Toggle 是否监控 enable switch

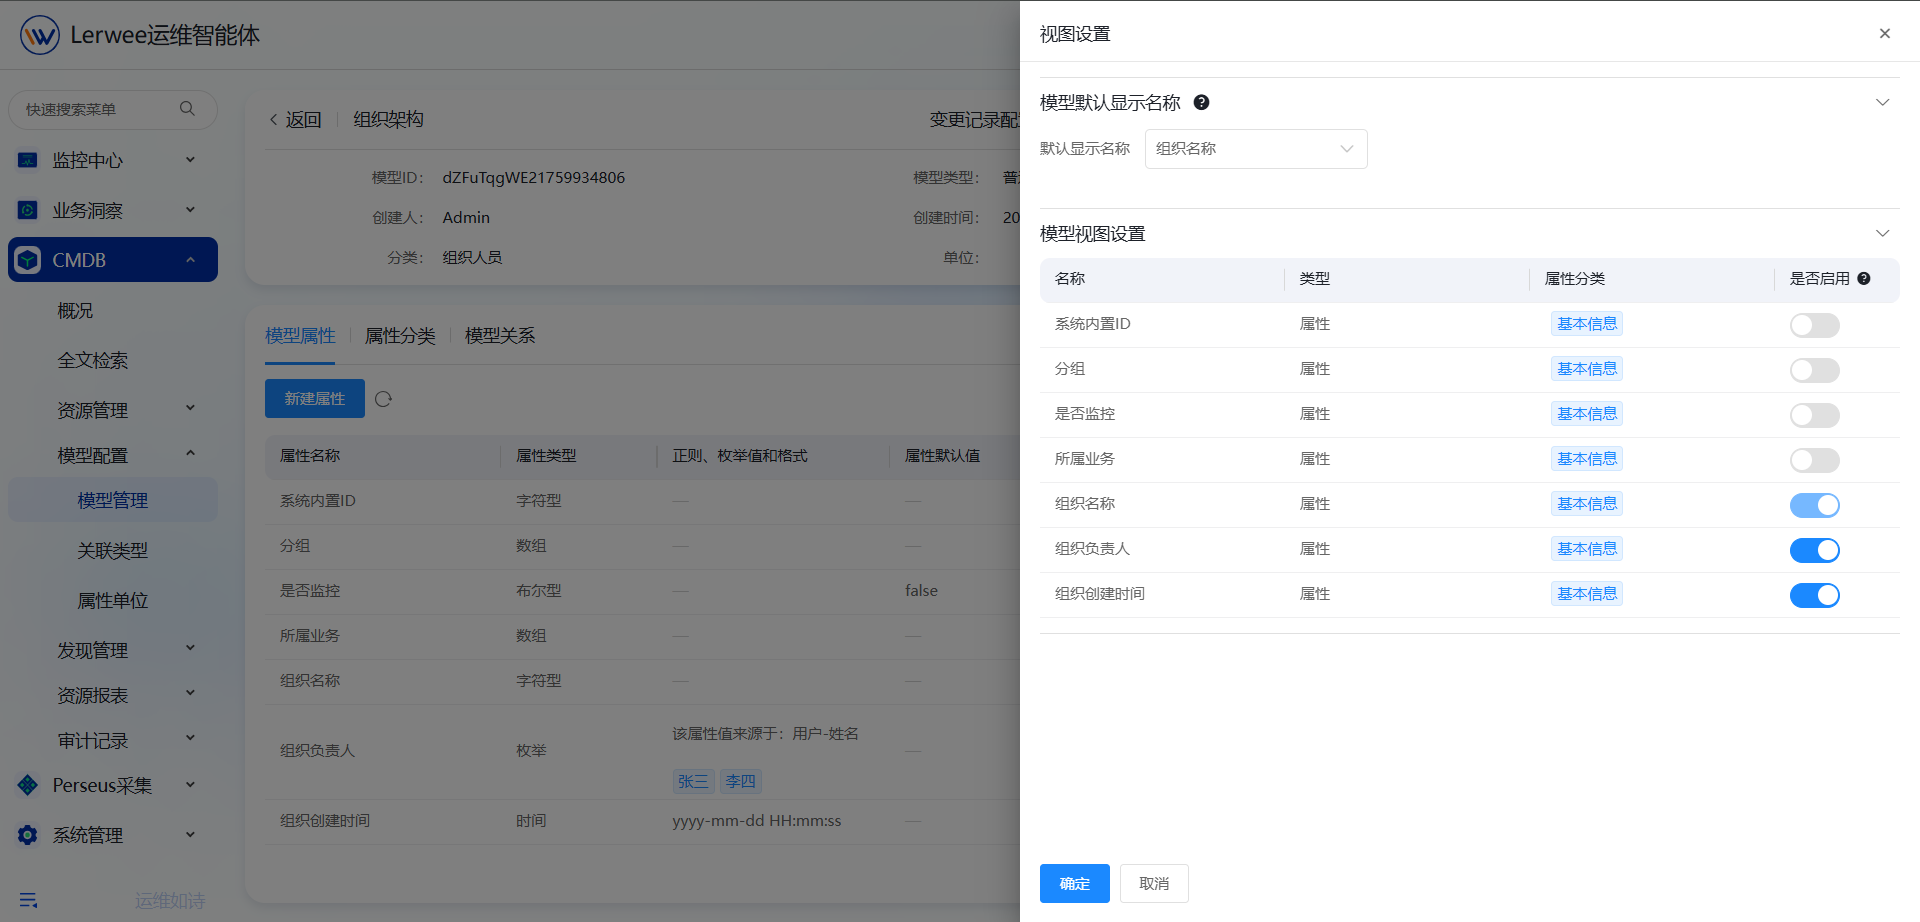(x=1815, y=415)
